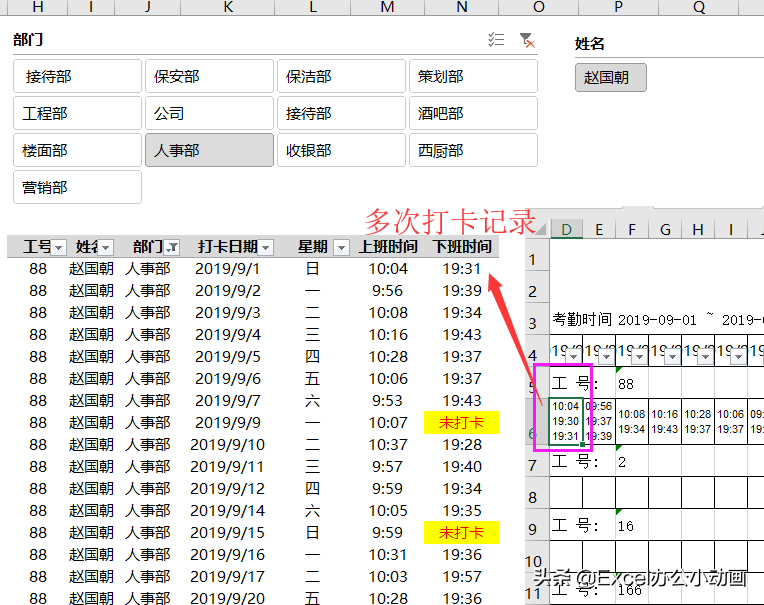Select column K header in top sheet
Viewport: 764px width, 605px height.
click(228, 7)
